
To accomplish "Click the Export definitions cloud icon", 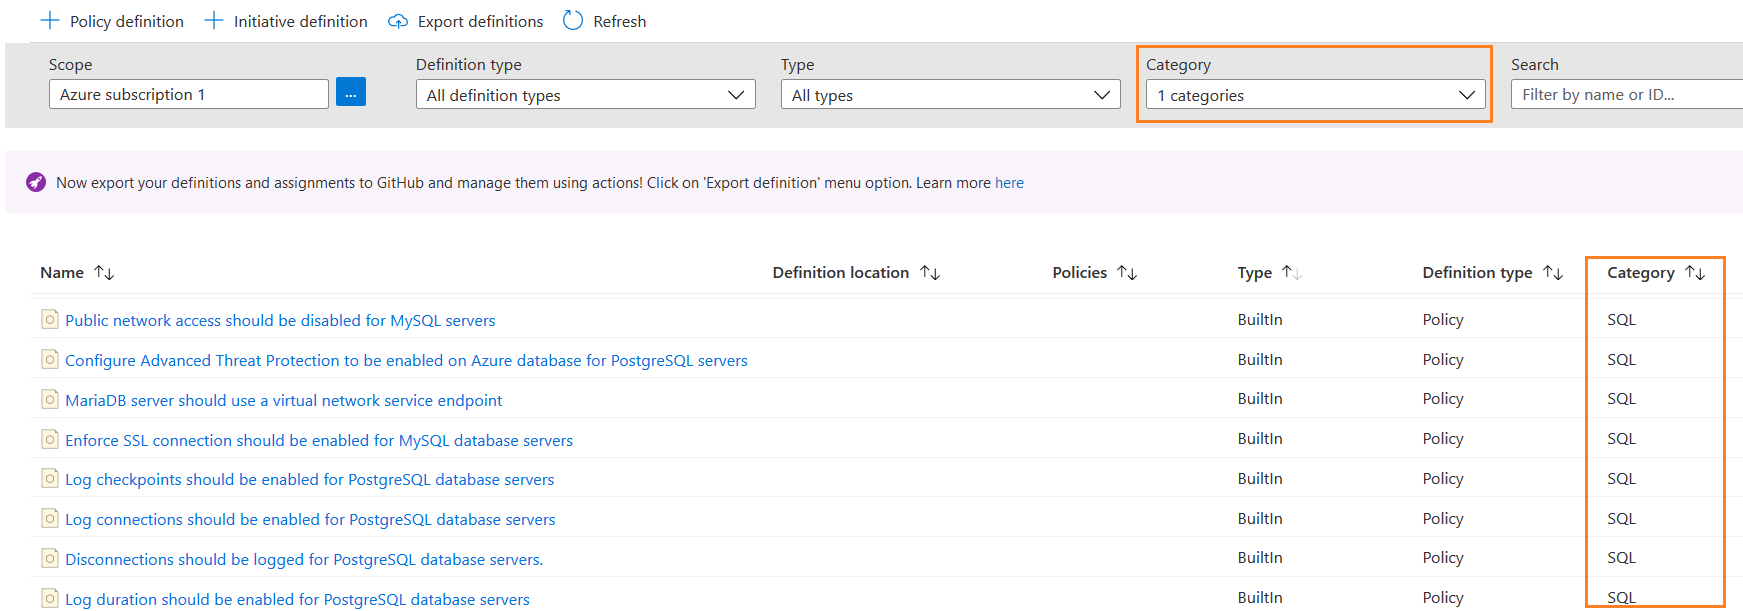I will pyautogui.click(x=398, y=21).
